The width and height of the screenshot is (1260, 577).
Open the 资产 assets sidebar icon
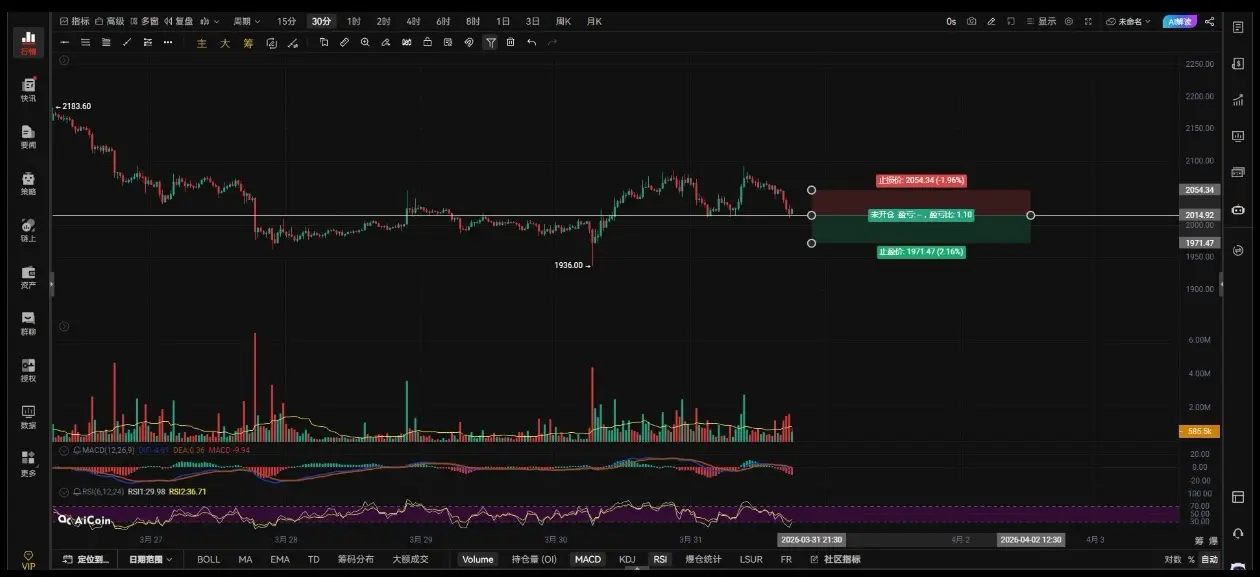point(28,277)
